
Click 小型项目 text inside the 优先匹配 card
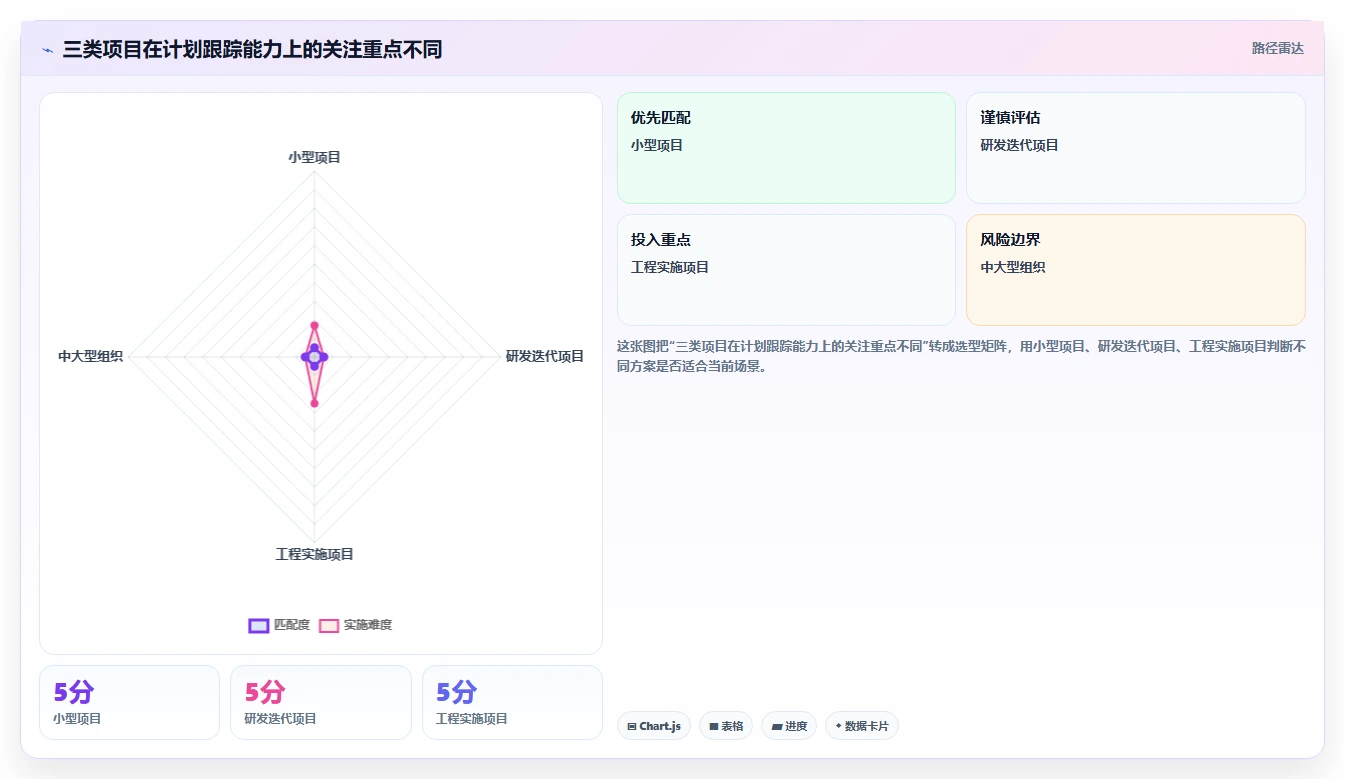click(x=657, y=145)
